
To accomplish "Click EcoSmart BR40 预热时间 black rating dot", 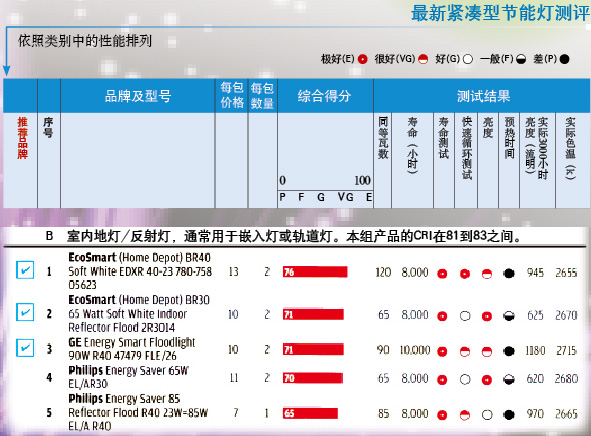I will (x=509, y=273).
